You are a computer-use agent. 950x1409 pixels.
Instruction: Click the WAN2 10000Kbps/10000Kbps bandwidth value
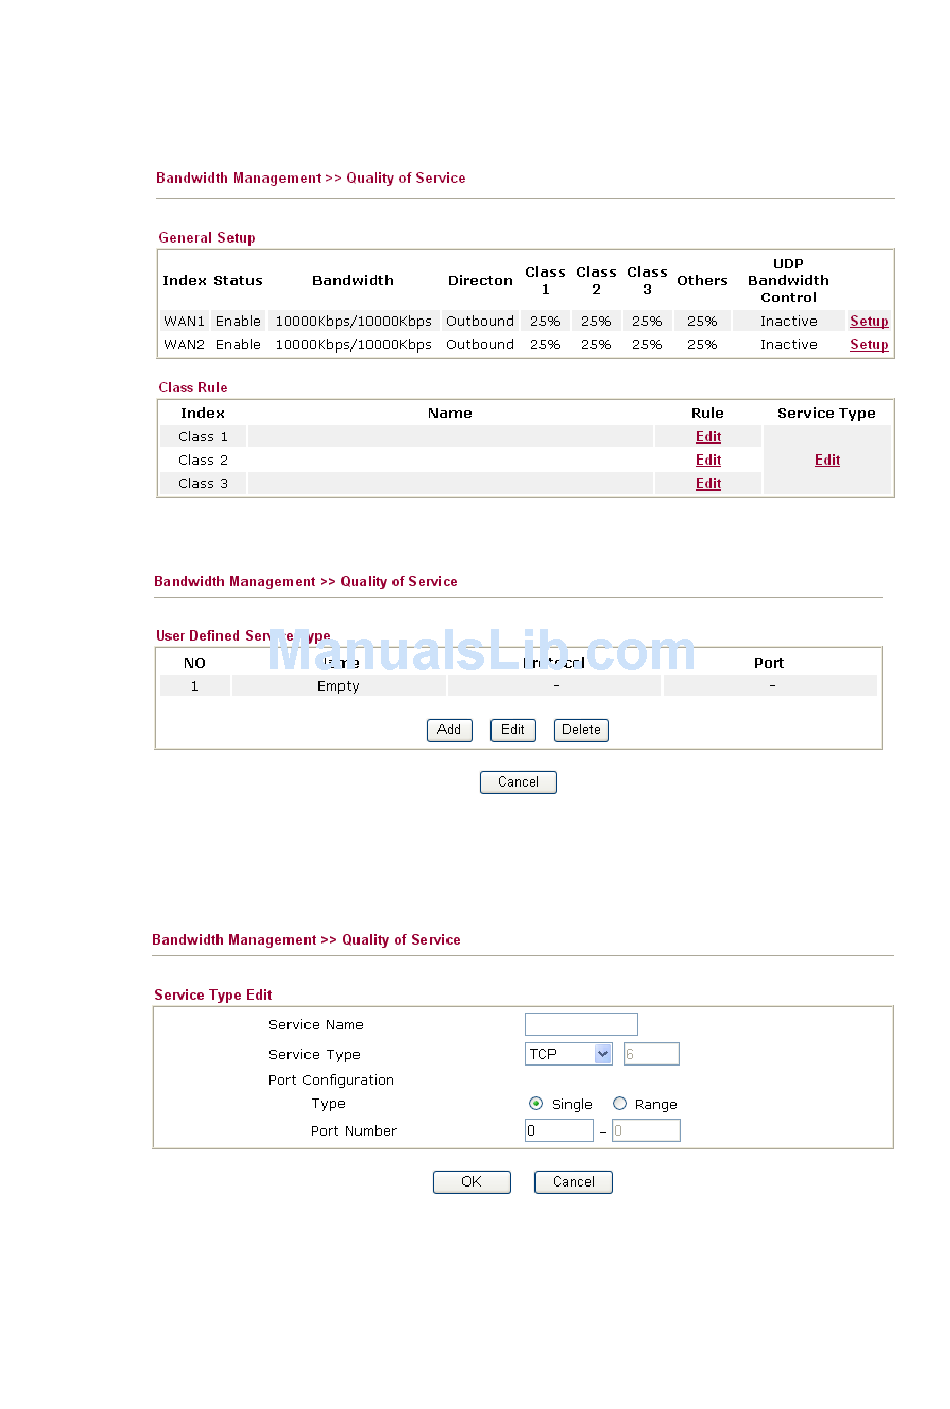point(354,345)
